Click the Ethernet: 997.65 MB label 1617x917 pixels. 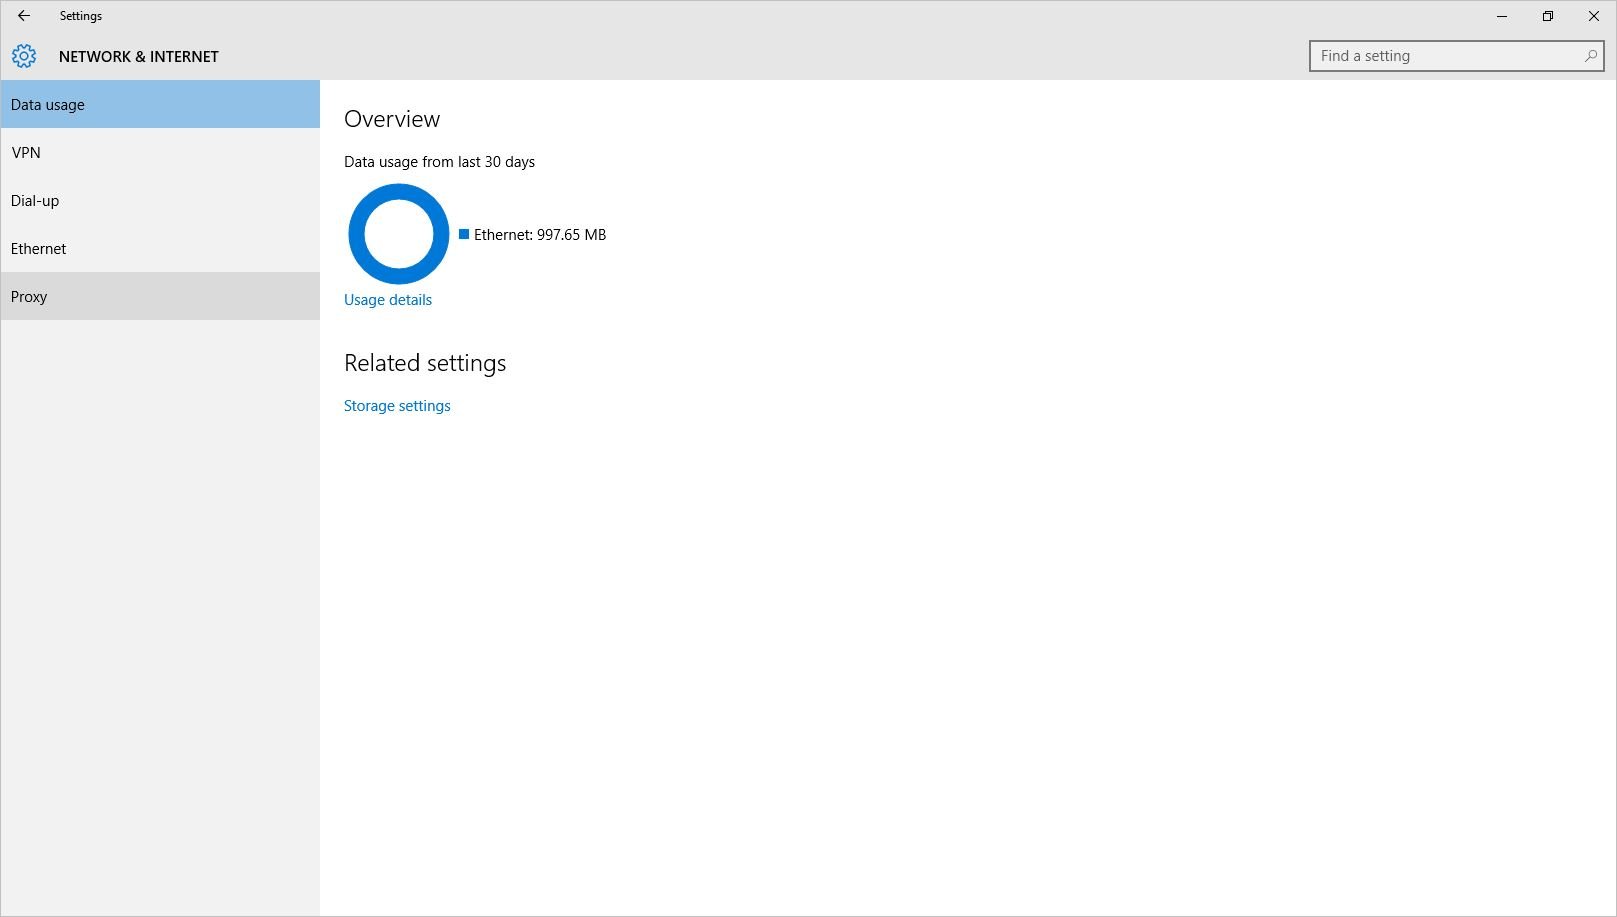pyautogui.click(x=539, y=234)
